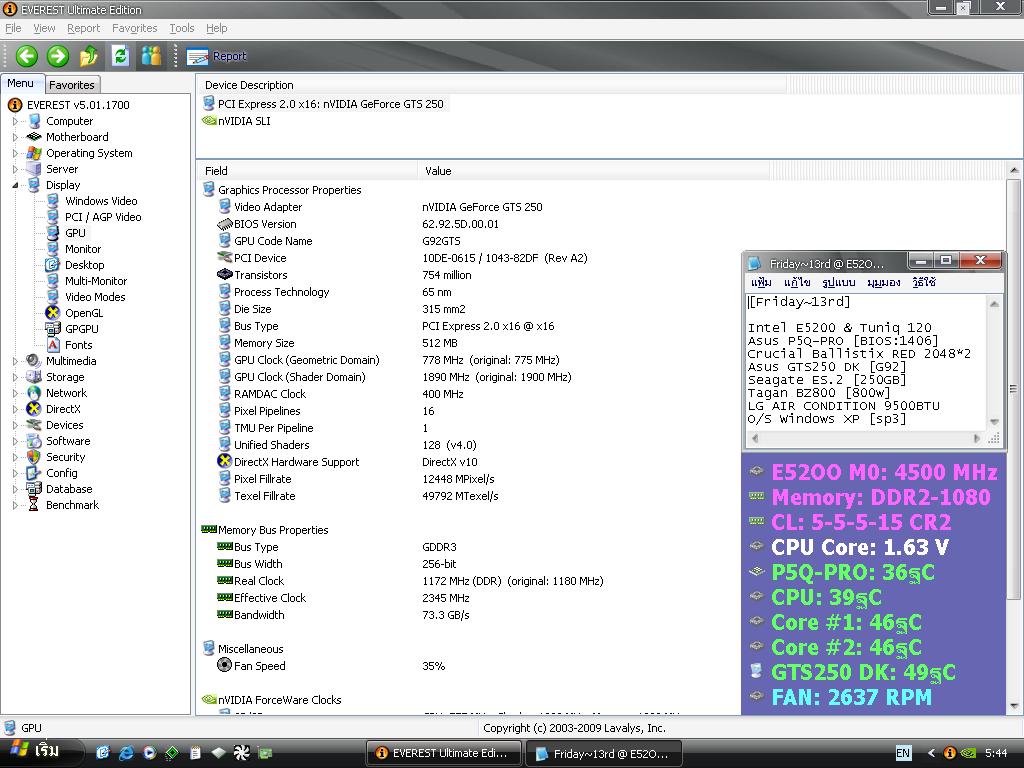
Task: Expand the Computer tree node
Action: 15,121
